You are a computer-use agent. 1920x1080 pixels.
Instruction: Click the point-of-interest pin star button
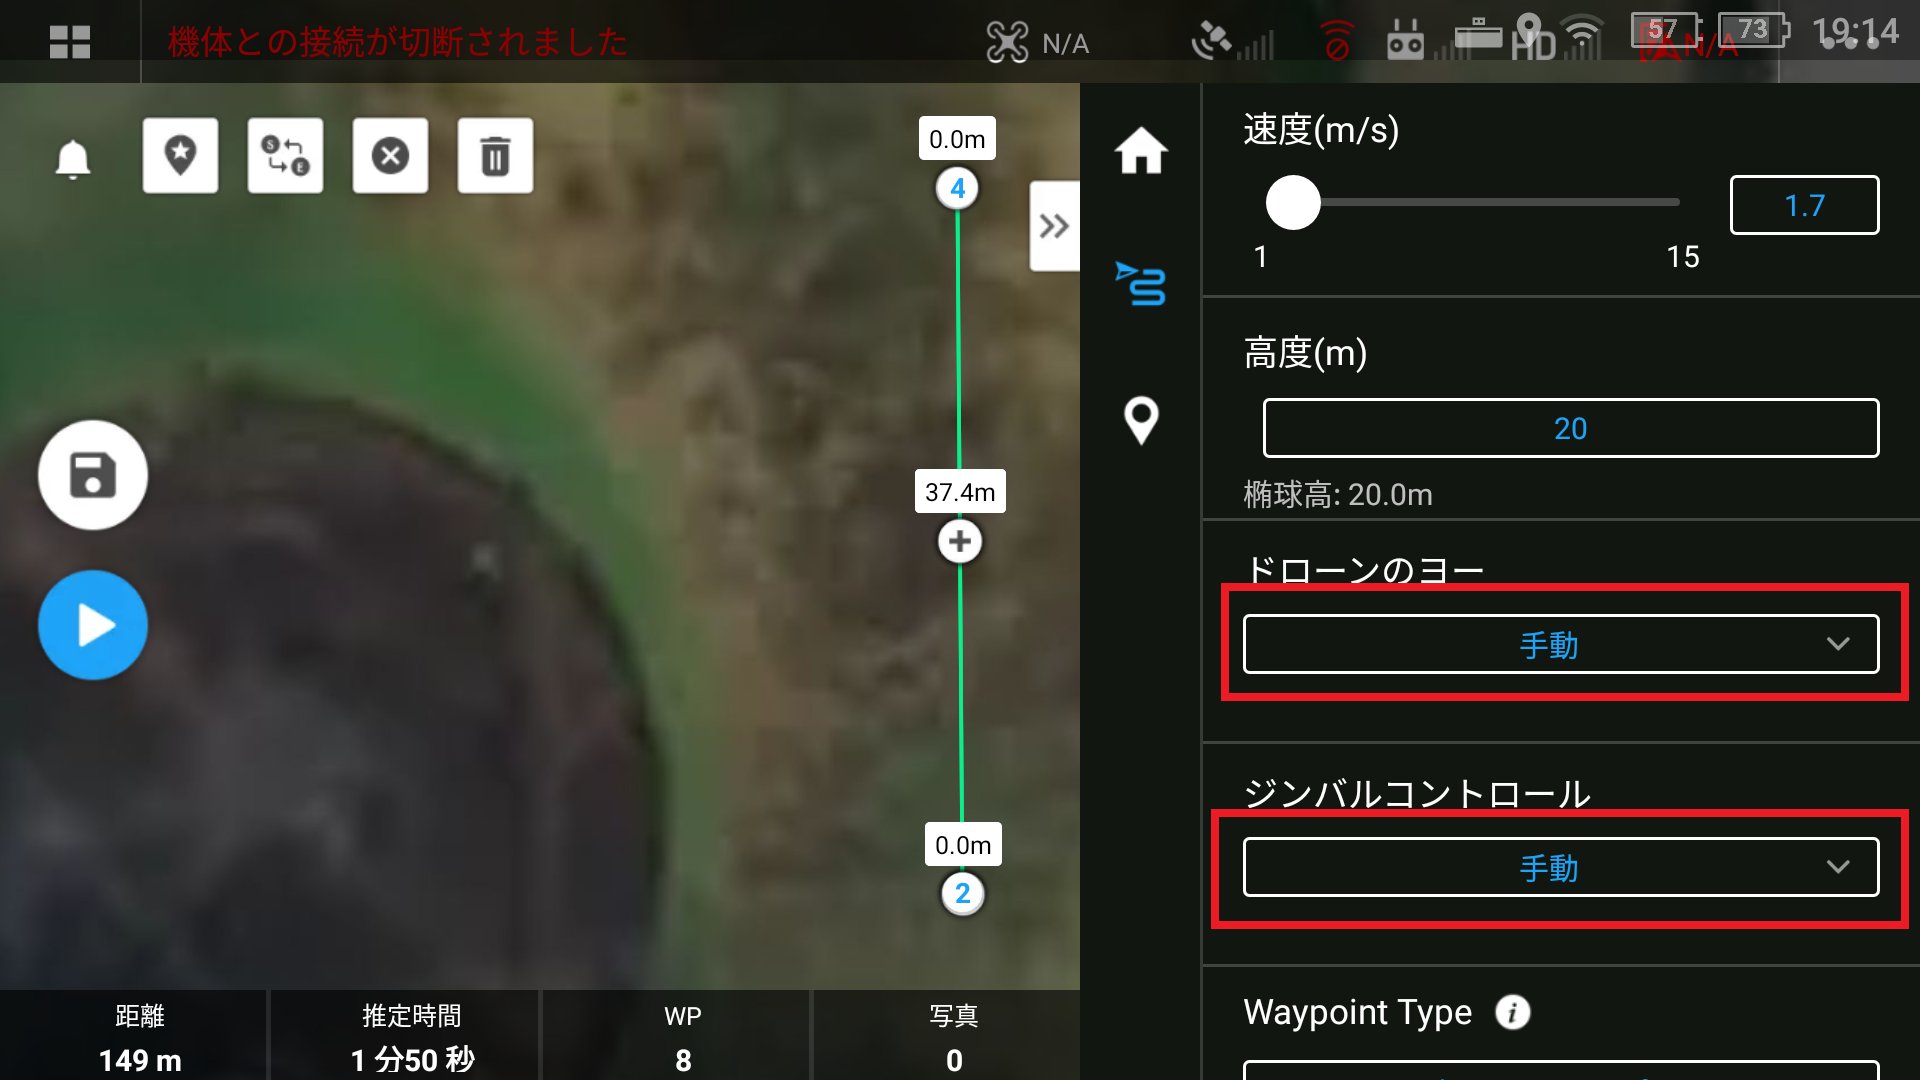(180, 156)
